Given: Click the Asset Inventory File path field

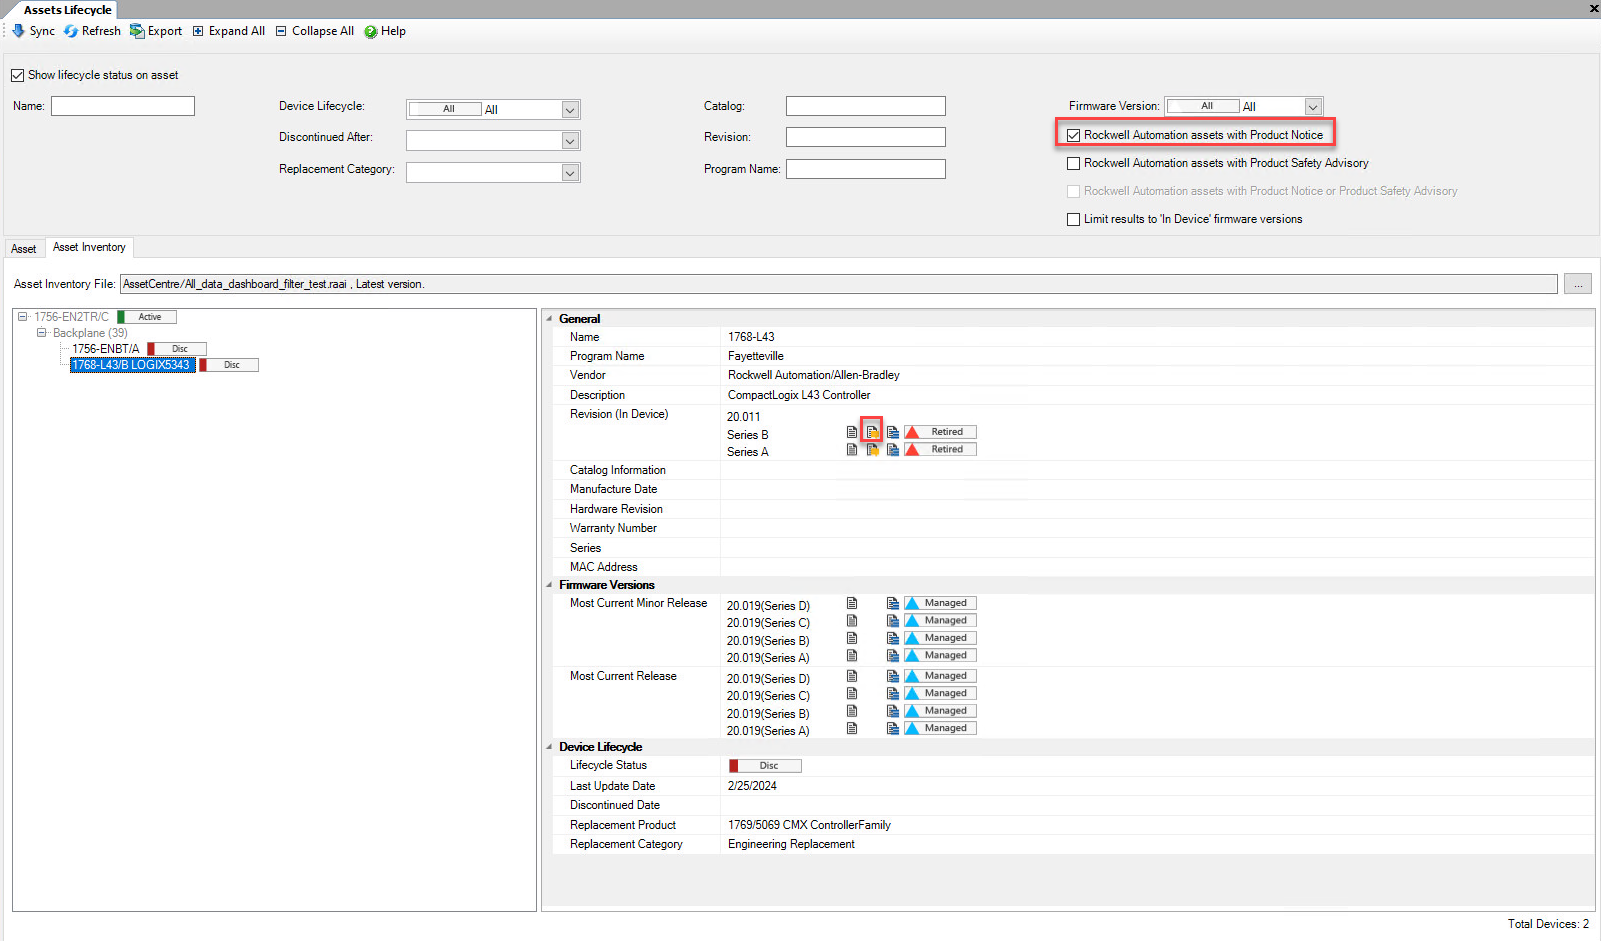Looking at the screenshot, I should point(839,284).
